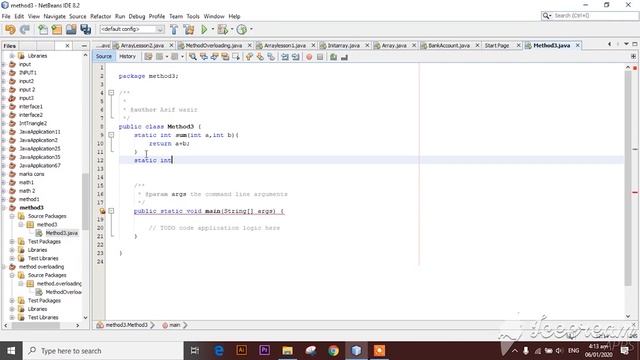Open the Profile Project dropdown arrow
The image size is (640, 360).
coord(251,29)
